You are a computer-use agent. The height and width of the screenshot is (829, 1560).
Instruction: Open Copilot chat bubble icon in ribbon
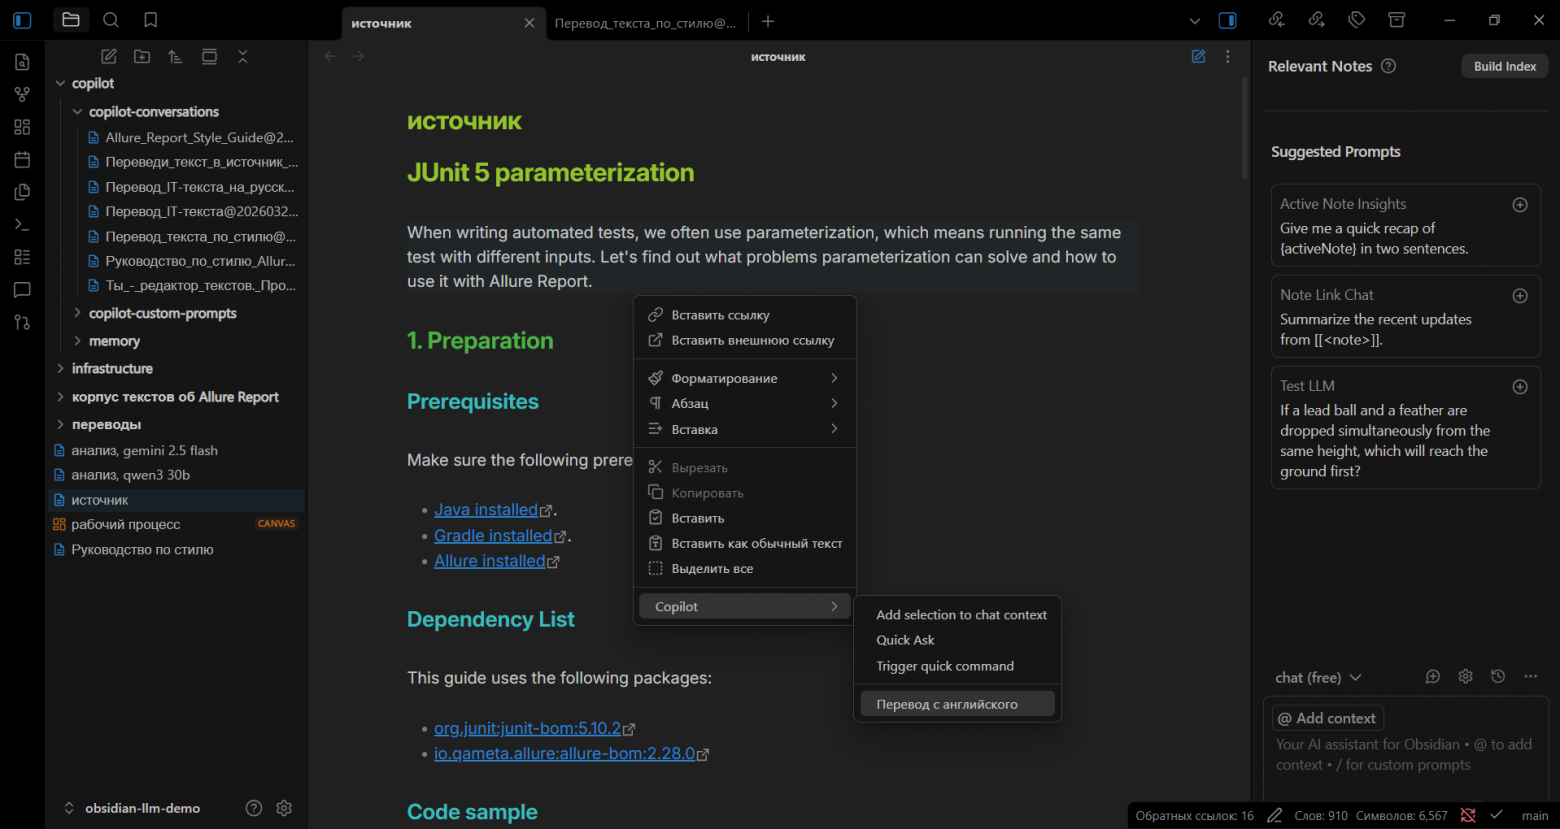click(22, 290)
